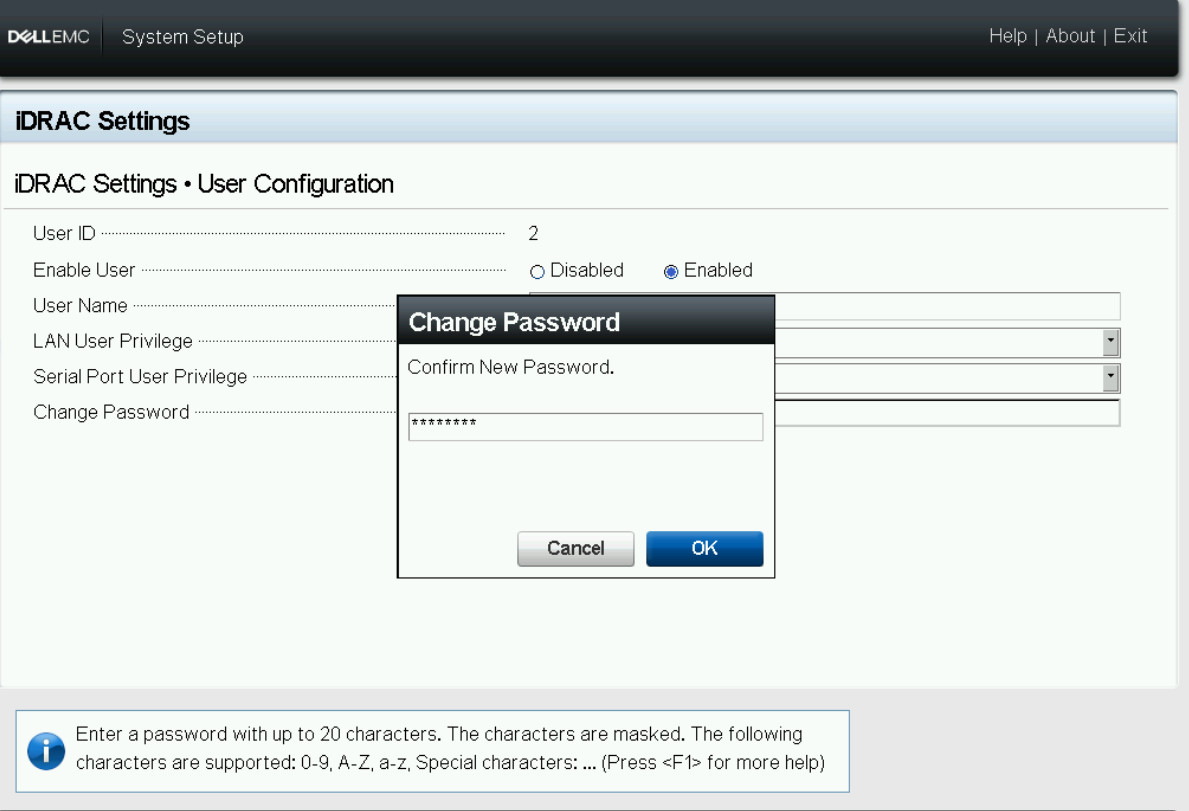Select the Enabled radio button

[671, 272]
